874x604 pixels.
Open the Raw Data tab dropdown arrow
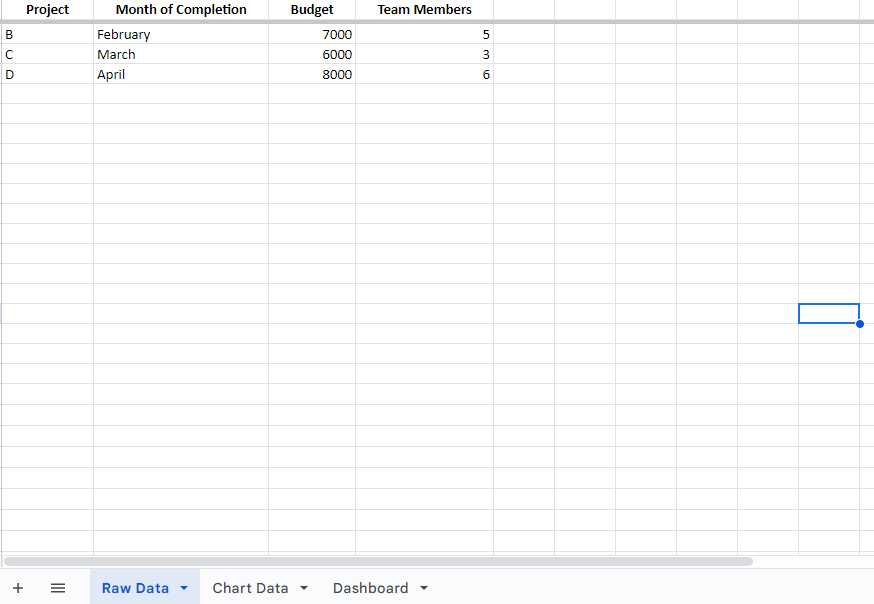pos(184,588)
